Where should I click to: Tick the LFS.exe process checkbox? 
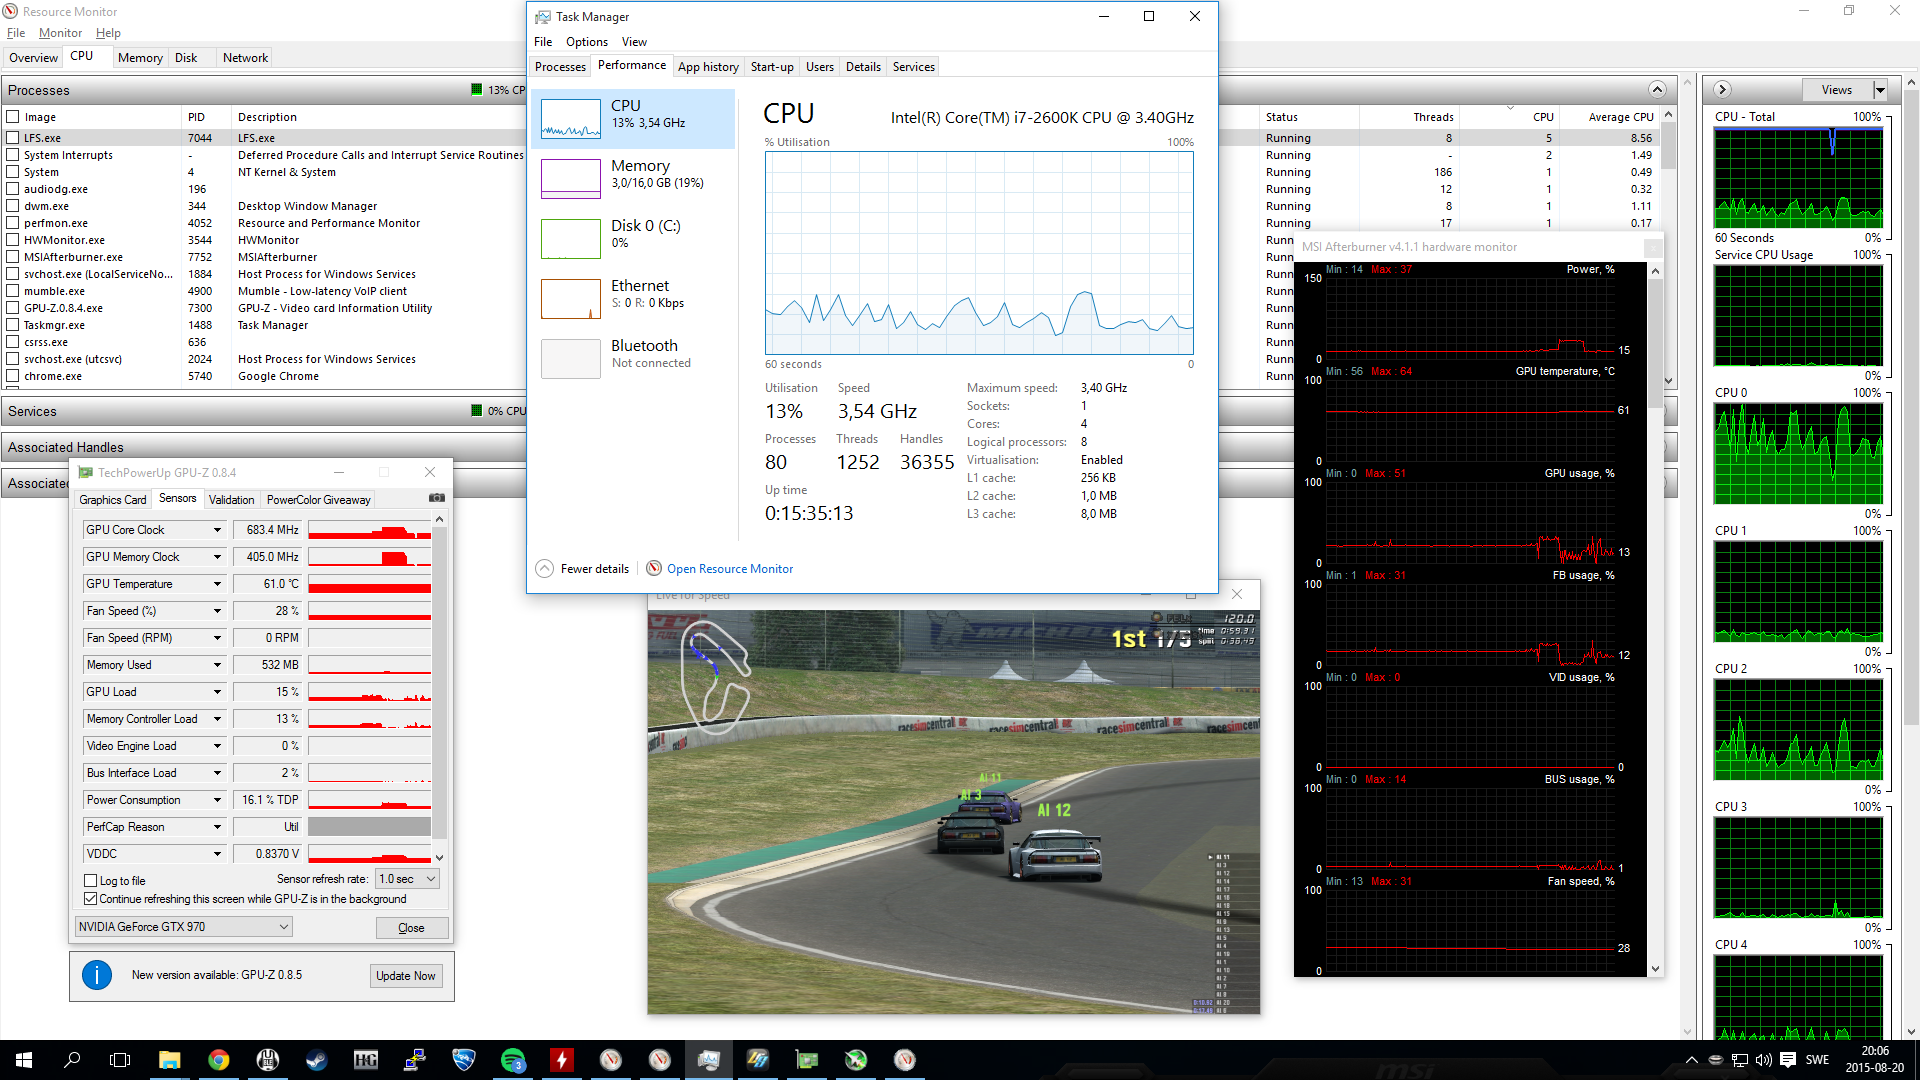click(x=13, y=138)
